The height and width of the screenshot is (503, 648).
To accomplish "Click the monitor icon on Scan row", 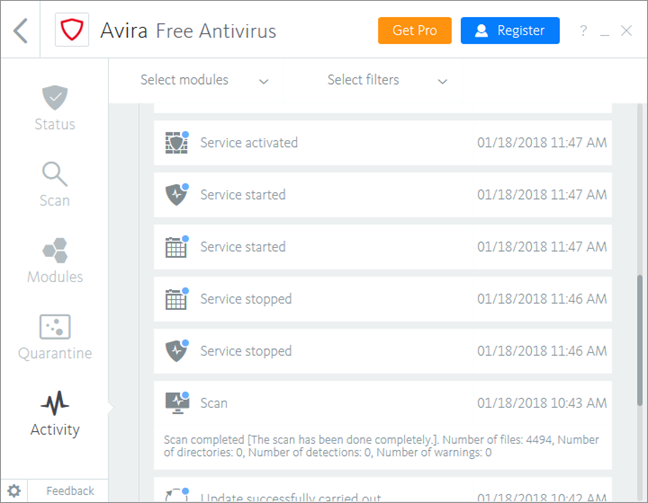I will [177, 403].
